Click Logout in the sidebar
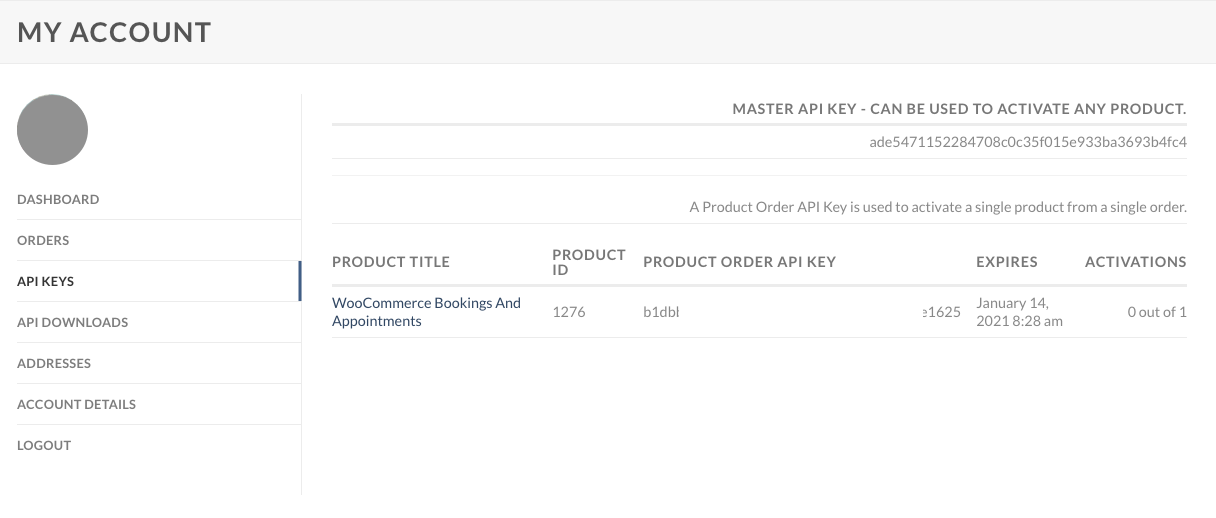Viewport: 1216px width, 518px height. tap(44, 445)
